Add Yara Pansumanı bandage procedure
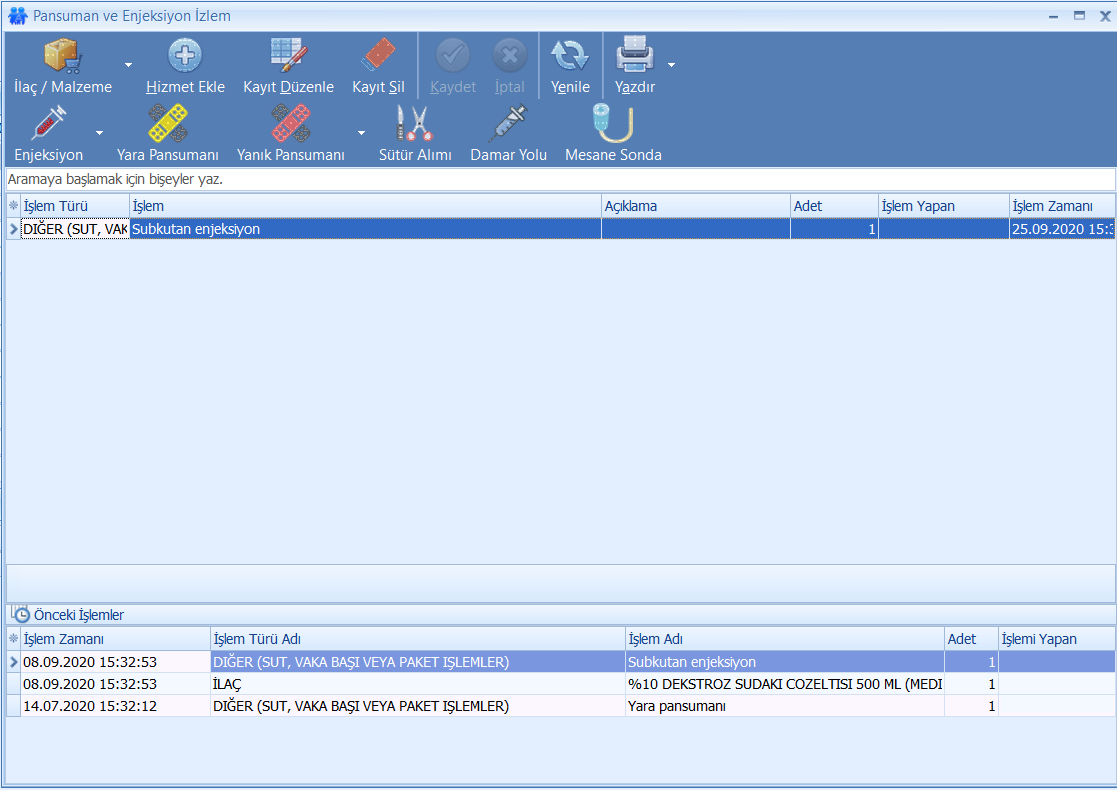Screen dimensions: 1117x792 coord(167,125)
